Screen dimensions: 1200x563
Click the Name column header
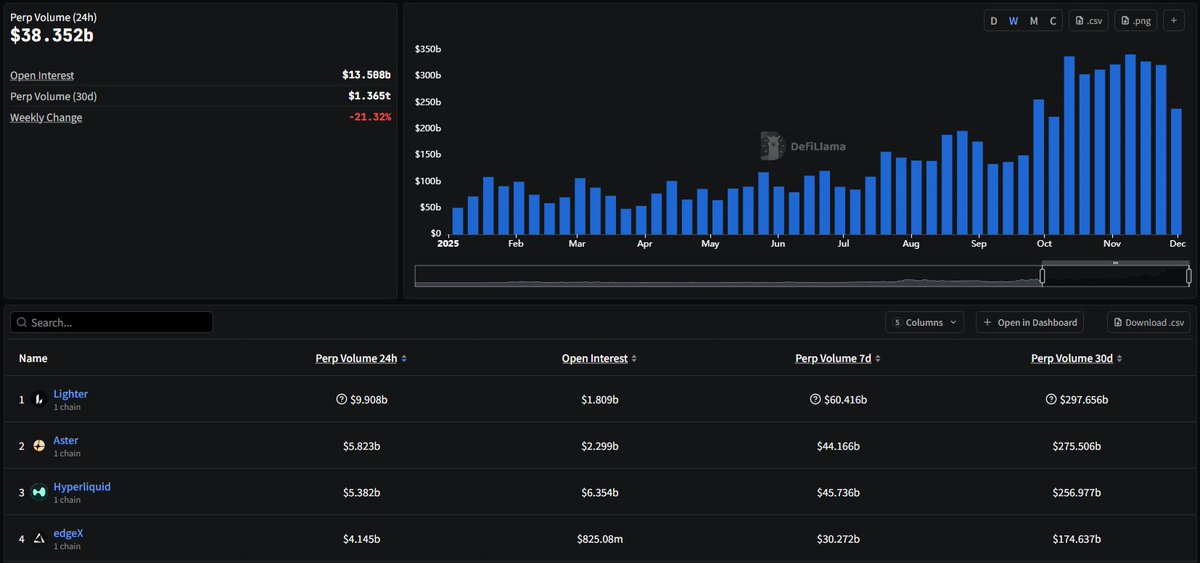(x=33, y=358)
